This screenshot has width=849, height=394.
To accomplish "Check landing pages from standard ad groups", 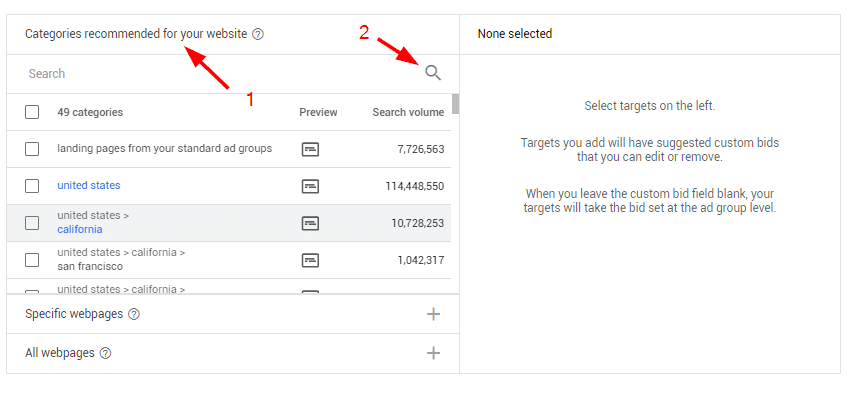I will pos(32,149).
